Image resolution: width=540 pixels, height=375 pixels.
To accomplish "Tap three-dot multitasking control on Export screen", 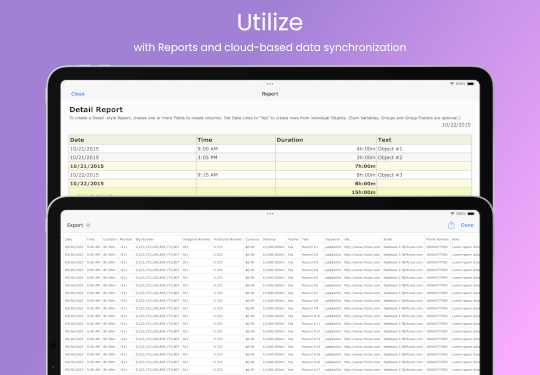I will [x=270, y=213].
